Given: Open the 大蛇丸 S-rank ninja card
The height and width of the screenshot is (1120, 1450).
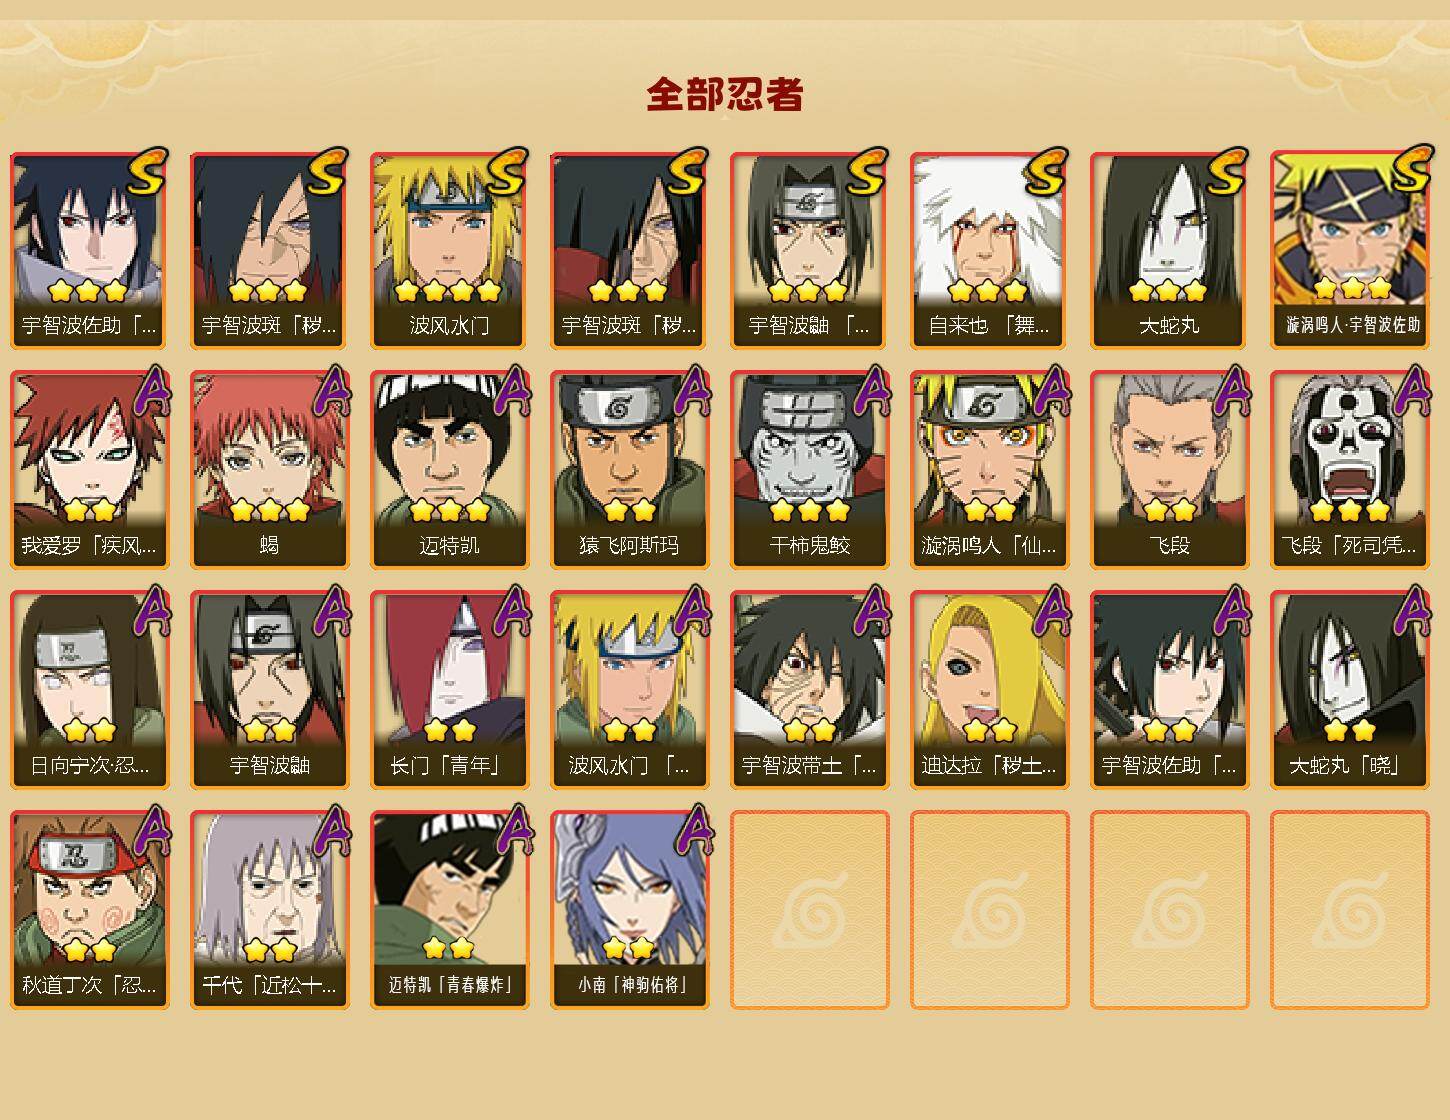Looking at the screenshot, I should [1170, 250].
